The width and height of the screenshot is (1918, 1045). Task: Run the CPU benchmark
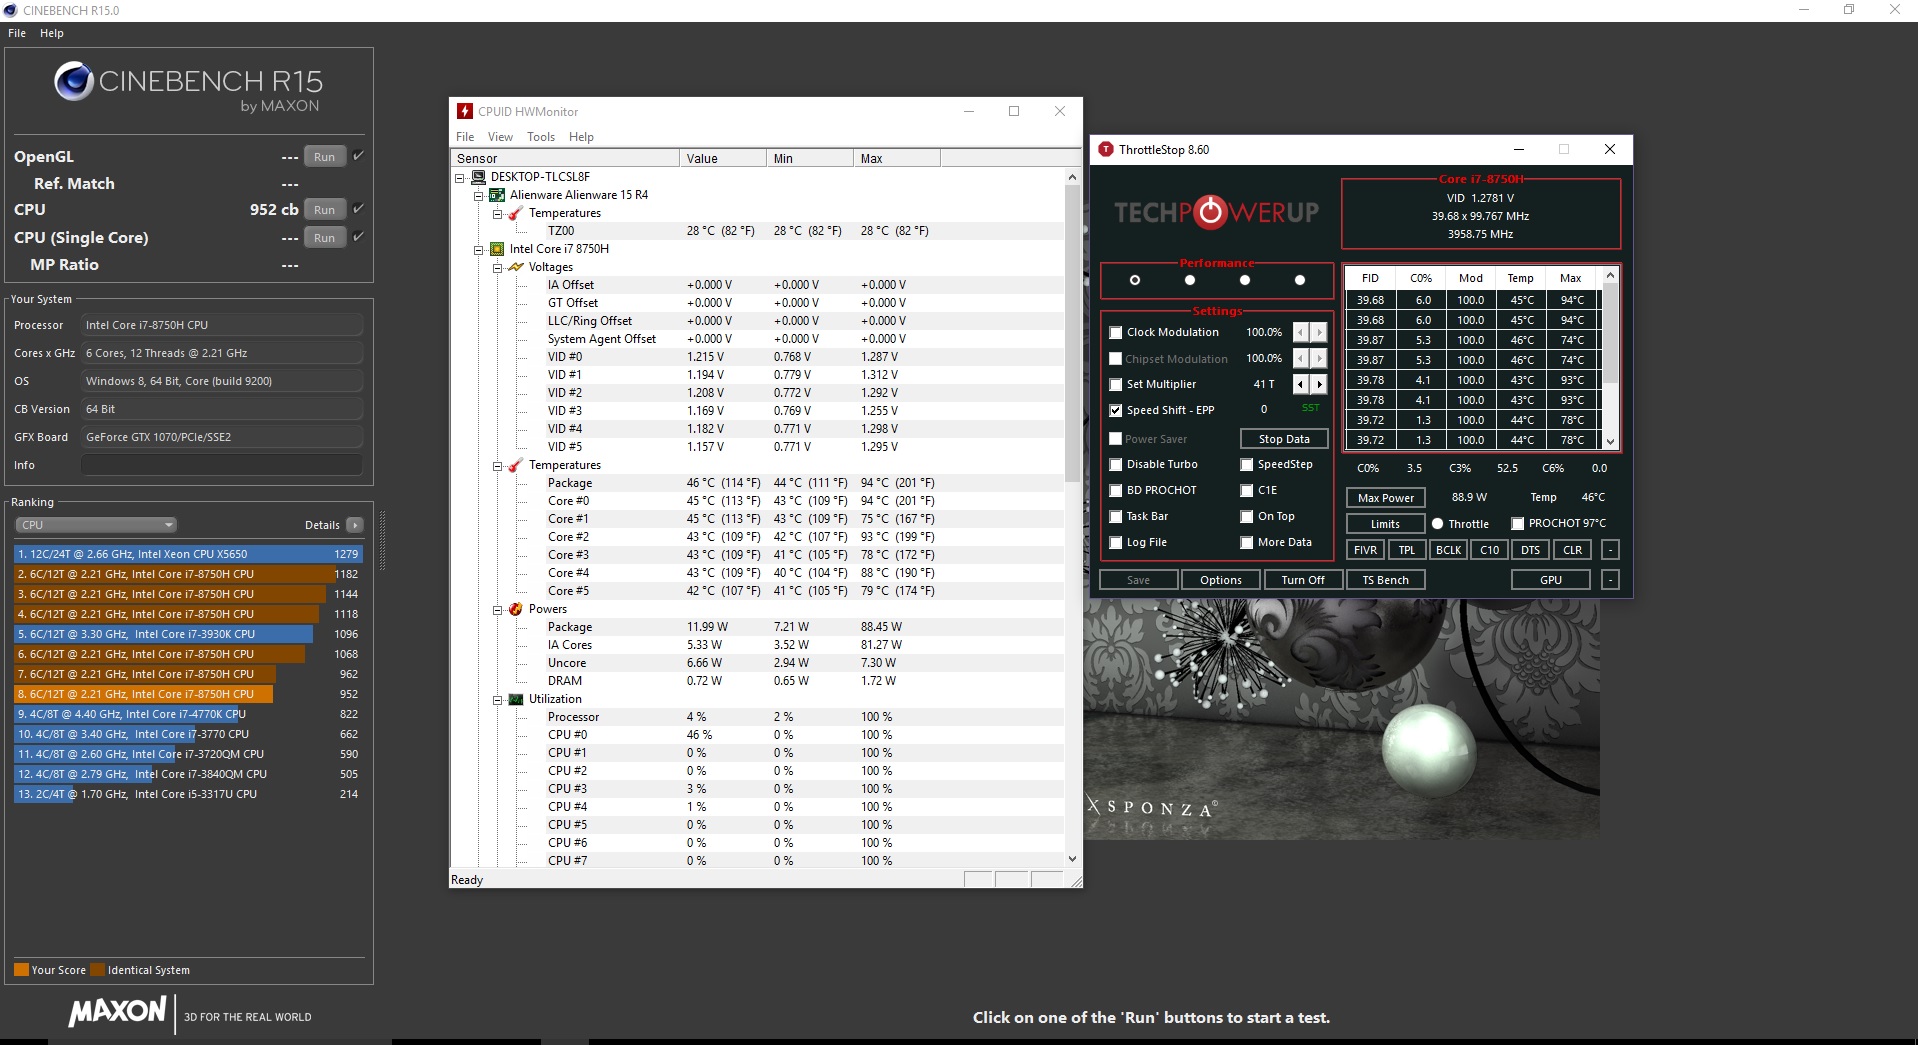coord(325,210)
